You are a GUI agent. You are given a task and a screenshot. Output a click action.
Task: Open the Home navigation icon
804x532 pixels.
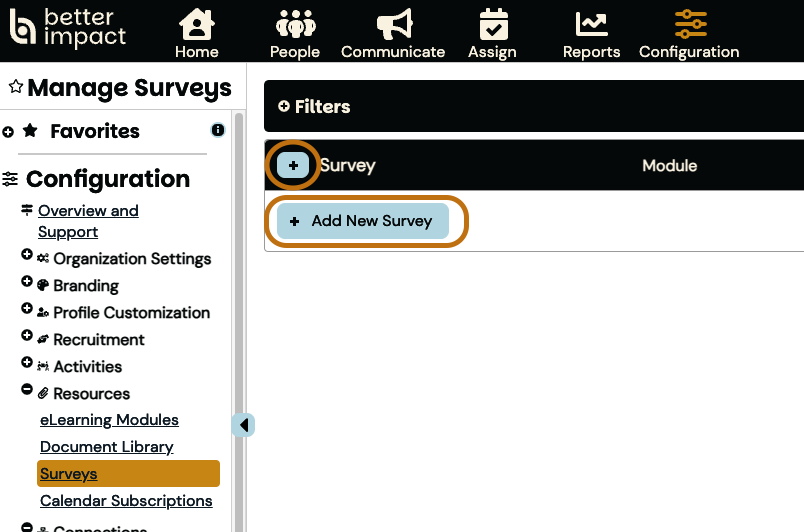(196, 24)
